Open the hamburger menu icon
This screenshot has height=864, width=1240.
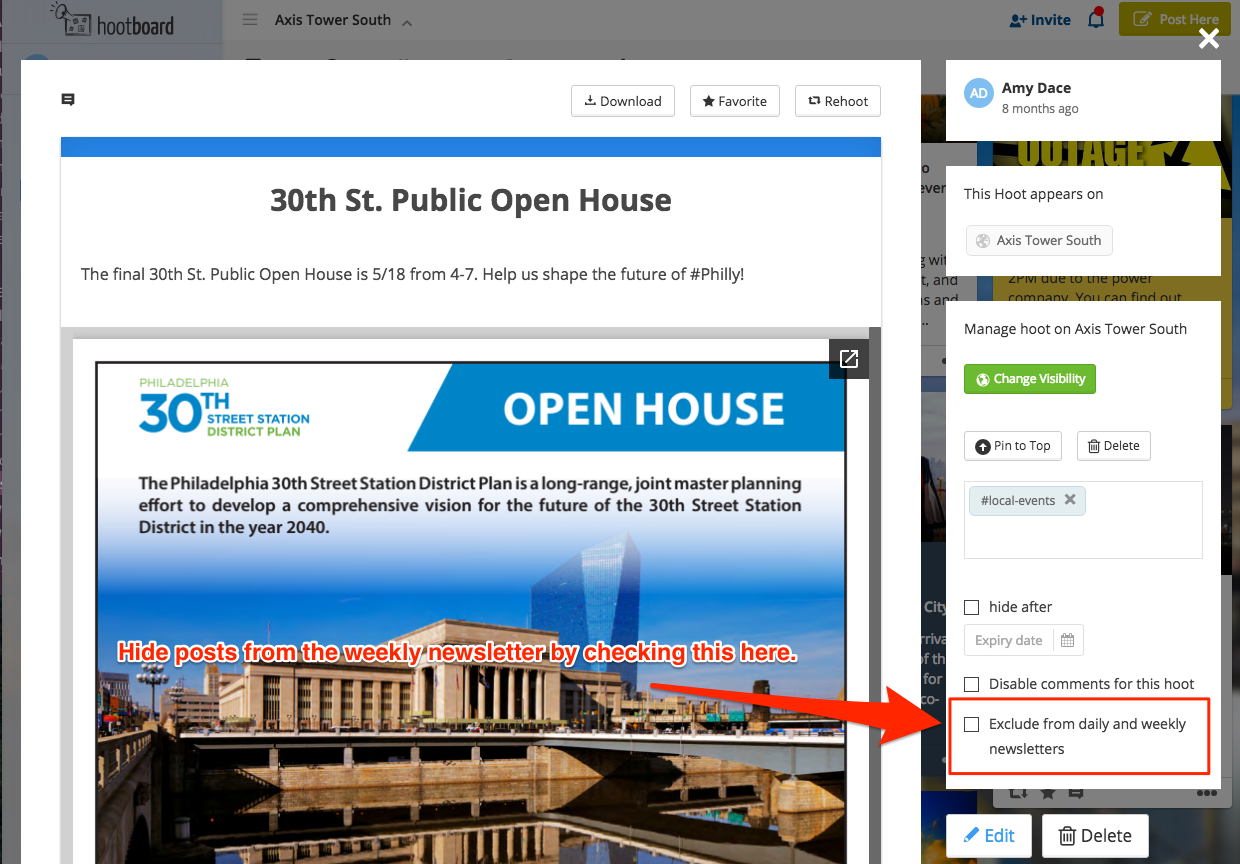coord(251,20)
